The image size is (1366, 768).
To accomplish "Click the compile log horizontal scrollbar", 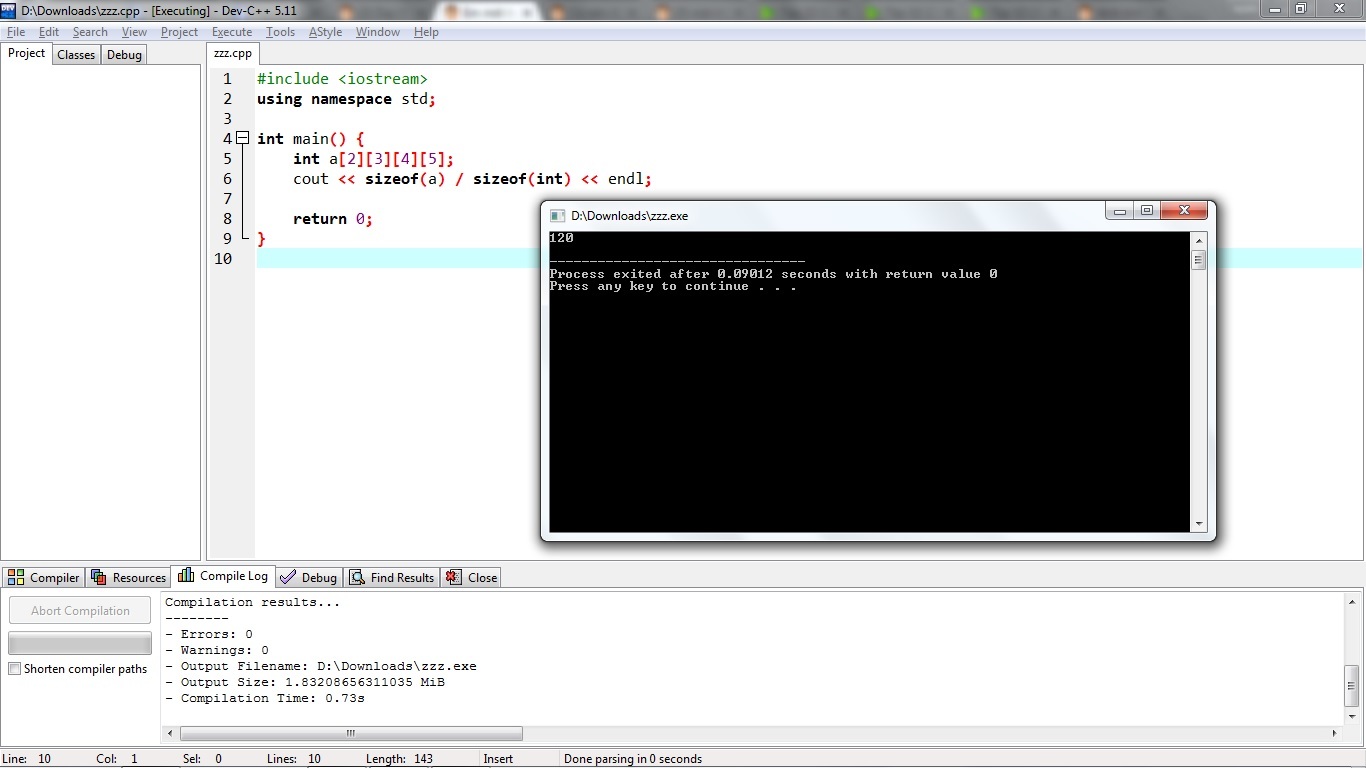I will pyautogui.click(x=350, y=733).
